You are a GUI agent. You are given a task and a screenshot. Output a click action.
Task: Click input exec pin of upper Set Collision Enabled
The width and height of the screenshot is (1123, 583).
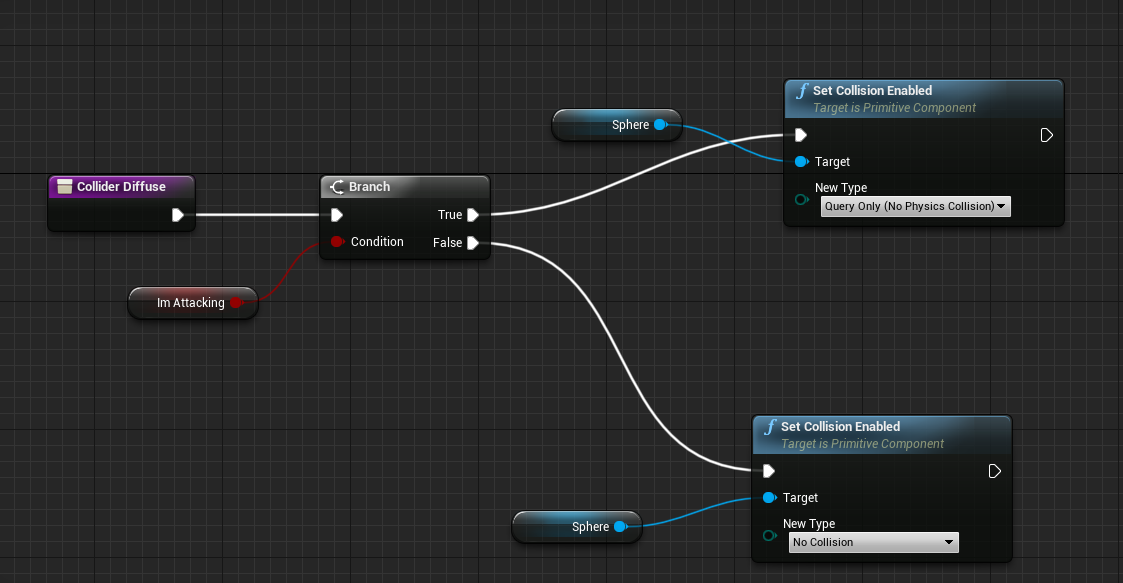click(800, 135)
